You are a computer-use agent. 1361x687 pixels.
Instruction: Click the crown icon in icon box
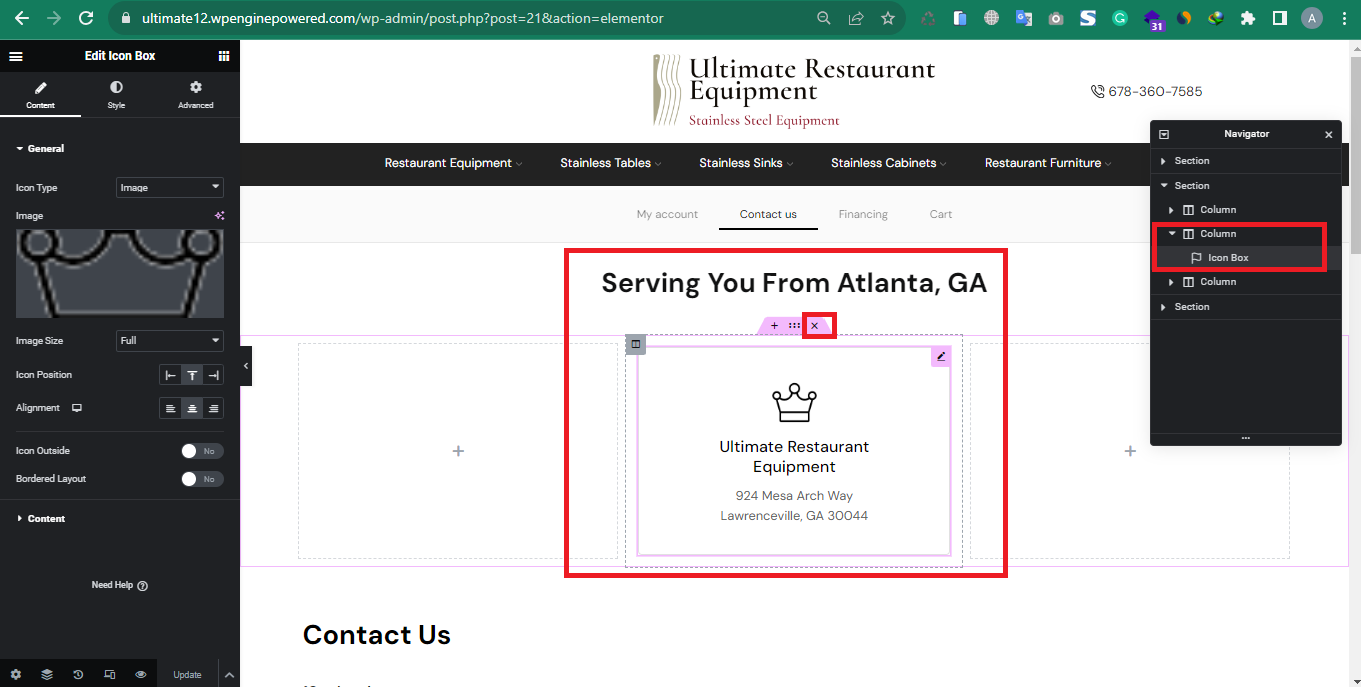[x=794, y=403]
